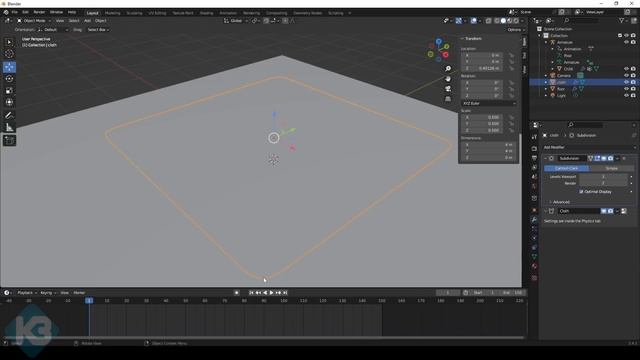This screenshot has height=360, width=640.
Task: Open the Object Data properties tab
Action: [534, 257]
